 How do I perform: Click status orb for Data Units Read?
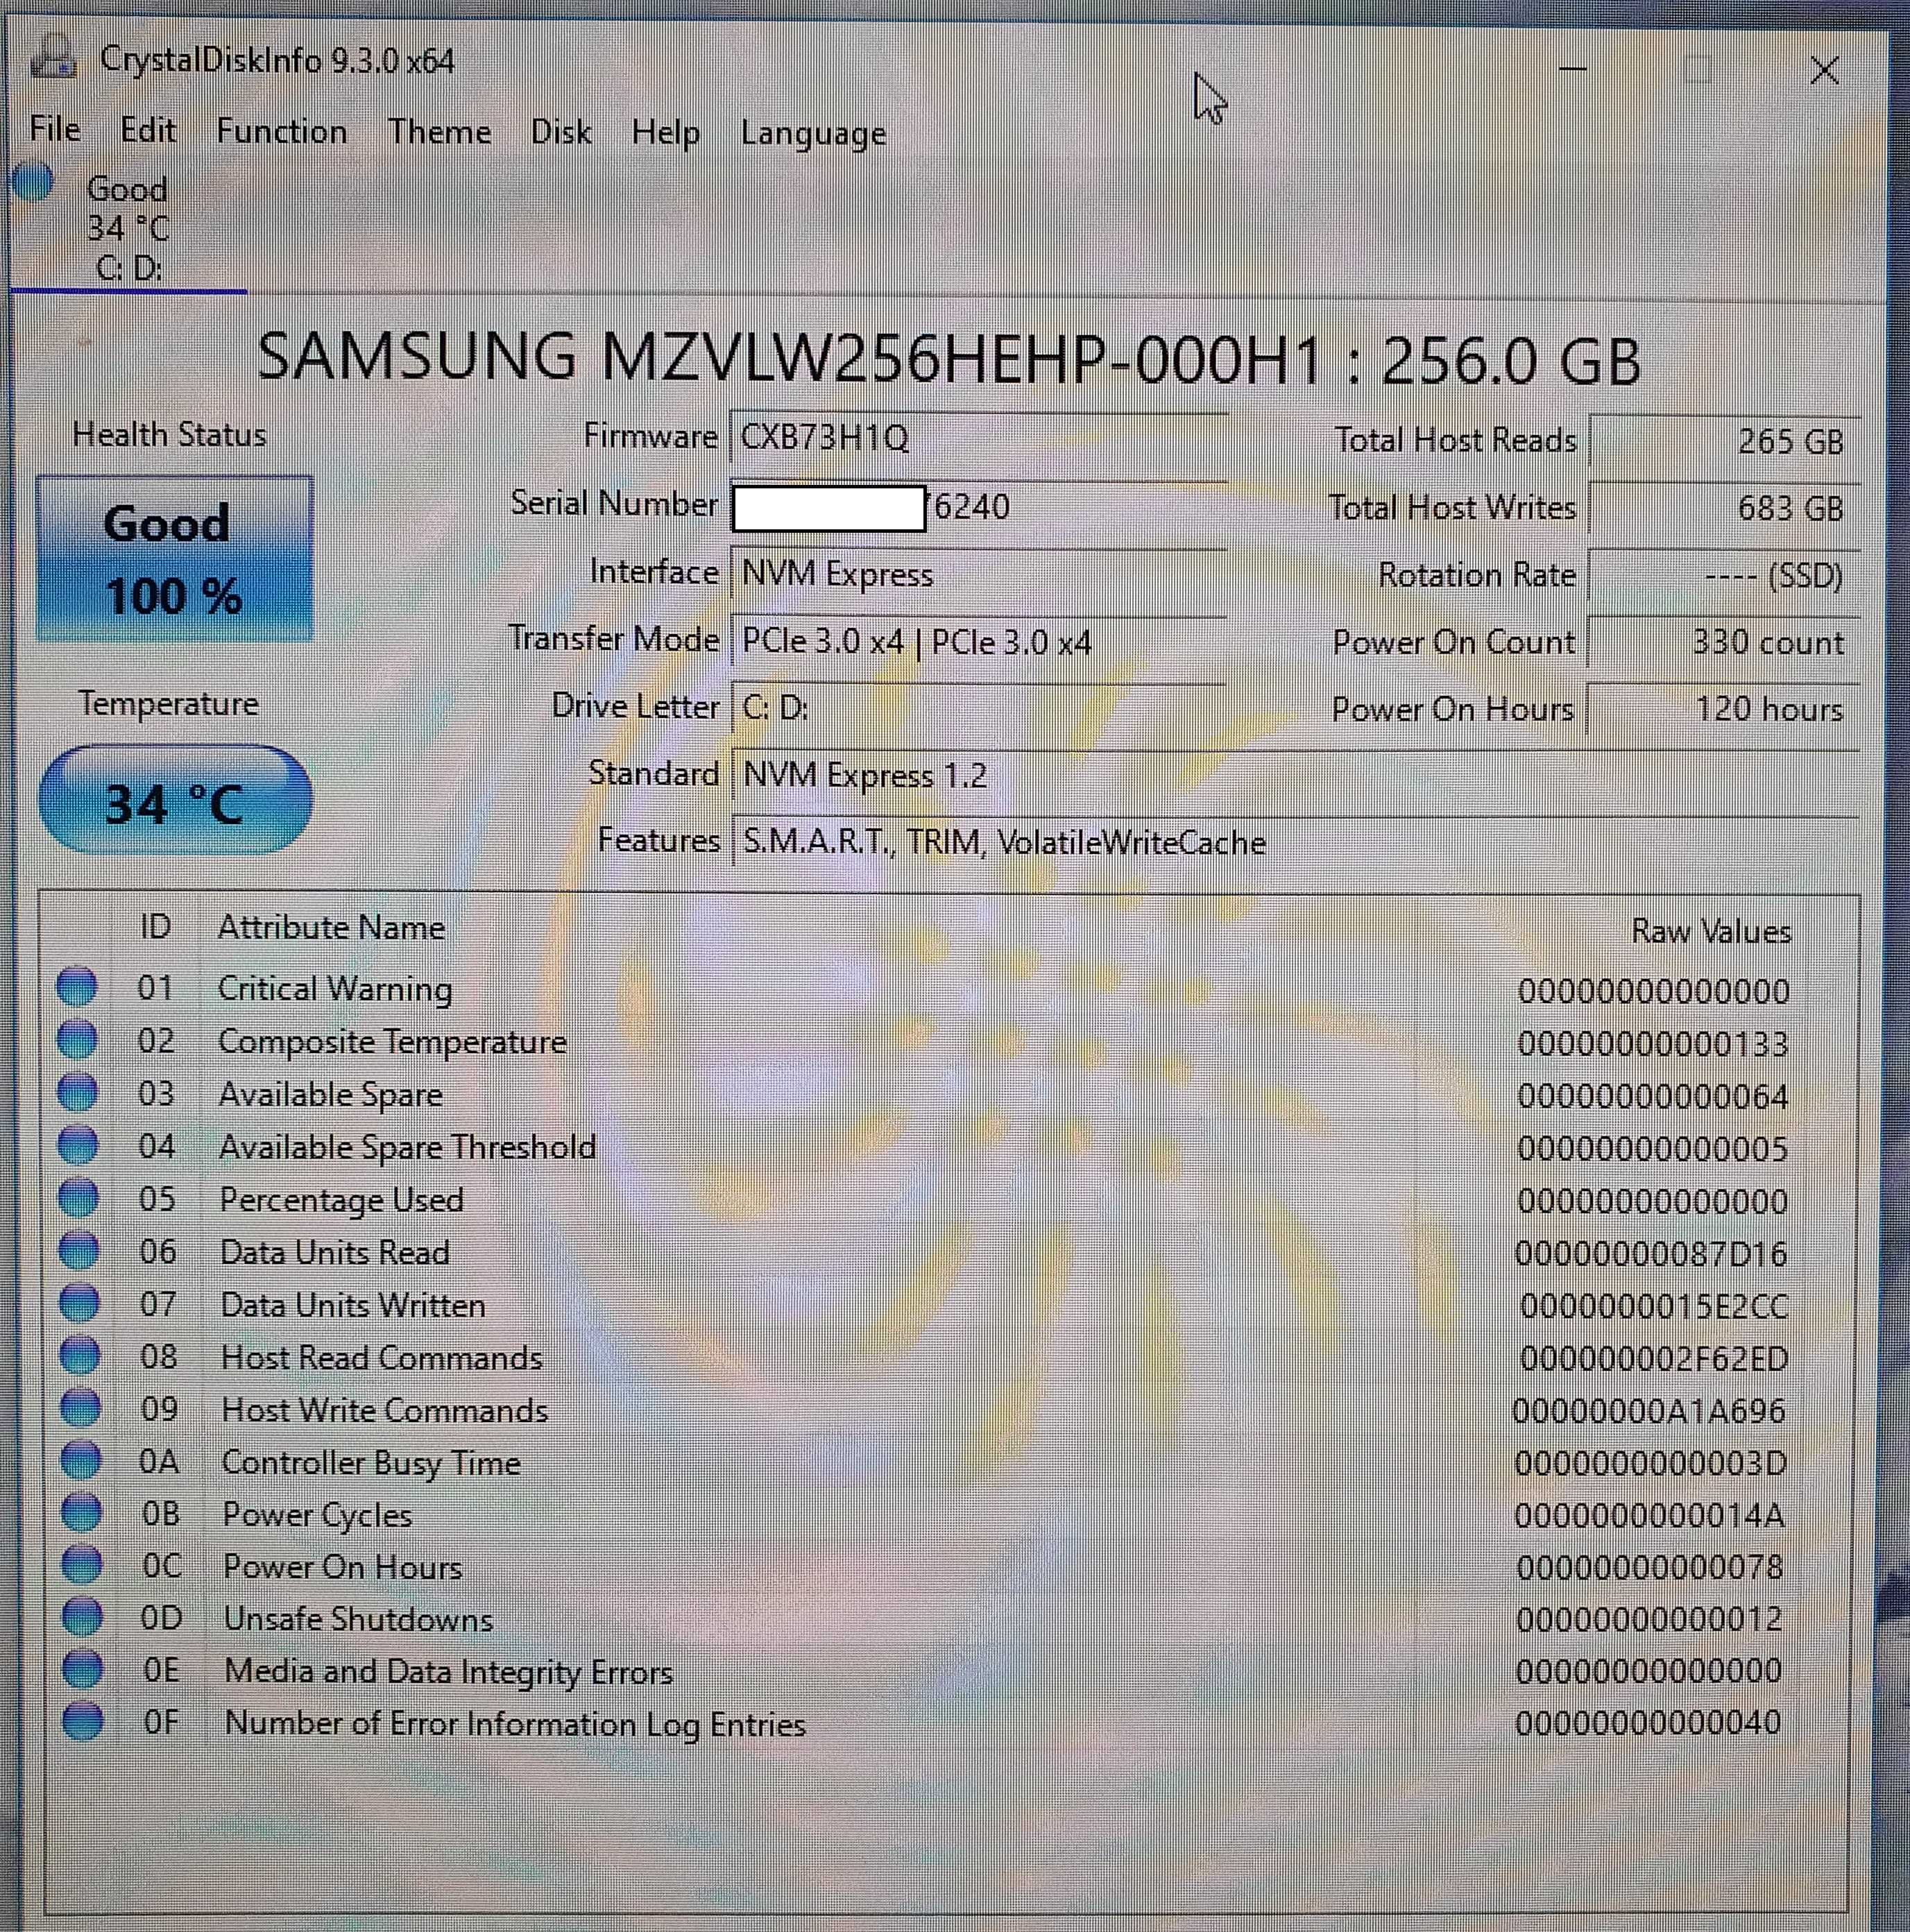tap(79, 1250)
